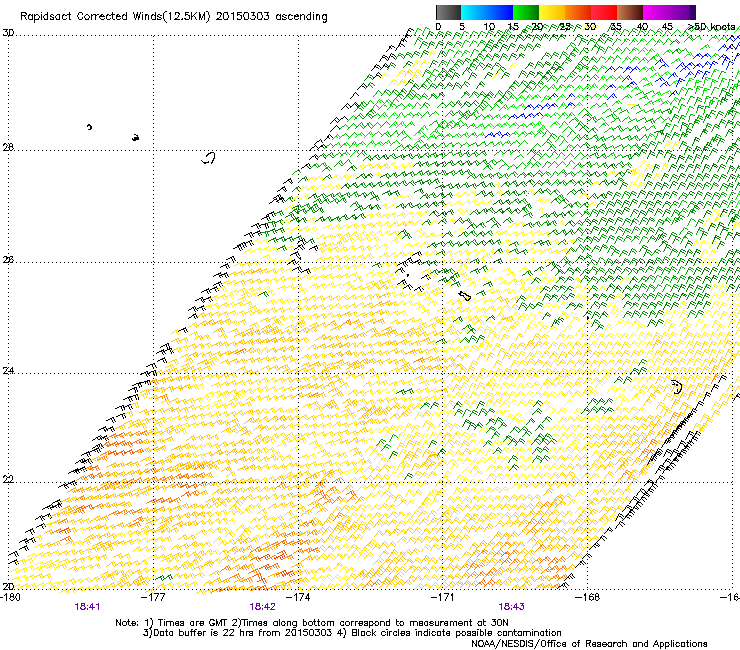Click the "18:43" purple time label
This screenshot has height=650, width=740.
point(512,607)
